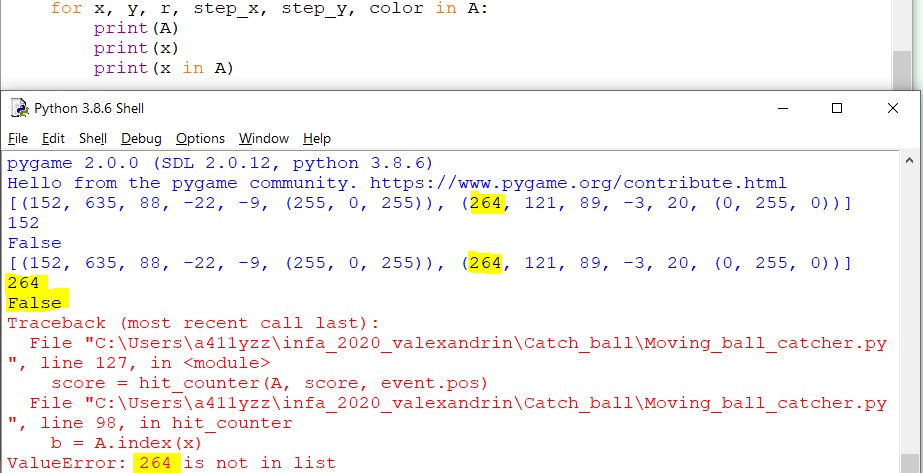923x473 pixels.
Task: Click the 'b = A.index(x)' line
Action: pos(127,443)
